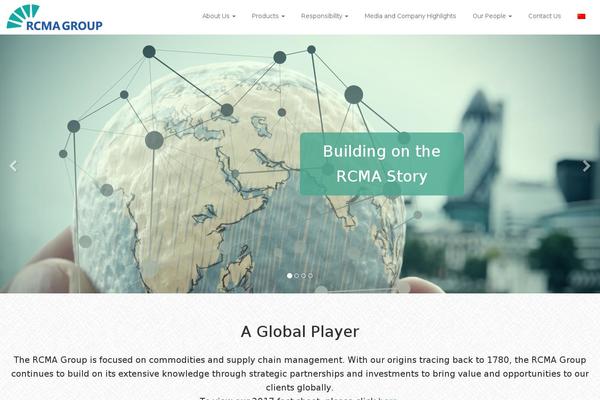Go to the Contact Us page
Image resolution: width=600 pixels, height=400 pixels.
[545, 16]
